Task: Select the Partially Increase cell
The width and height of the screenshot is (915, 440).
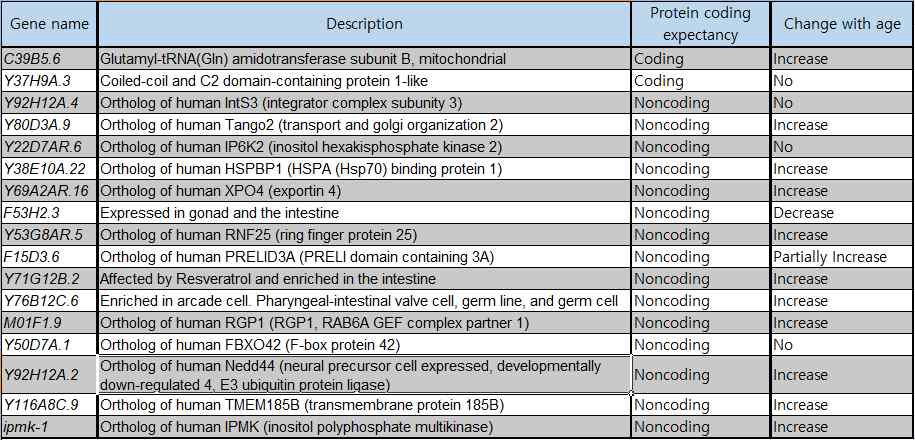Action: click(x=842, y=257)
